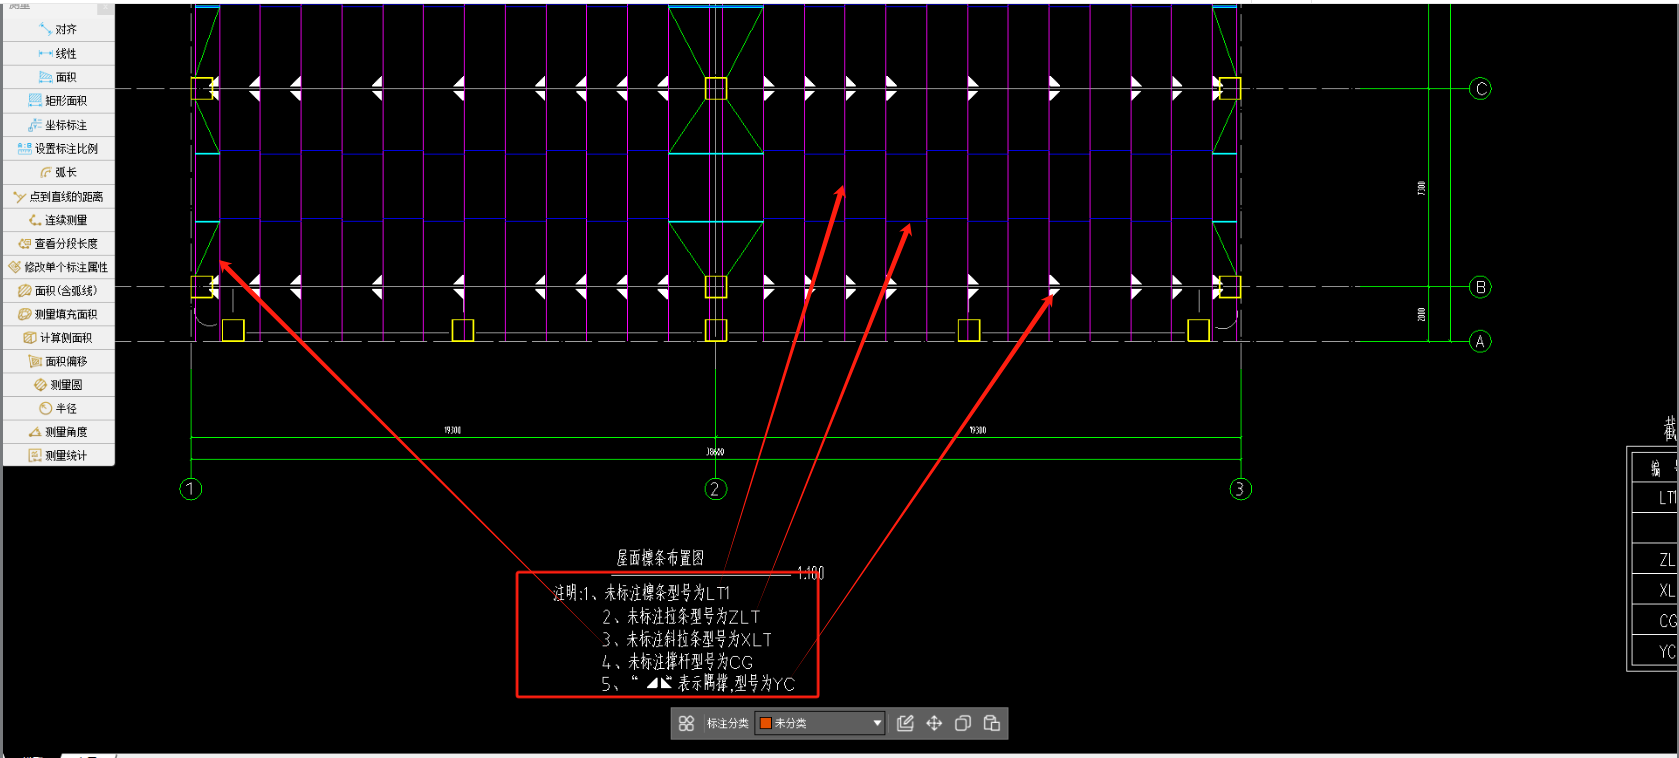
Task: Click the orange color swatch beside 未分类
Action: (766, 723)
